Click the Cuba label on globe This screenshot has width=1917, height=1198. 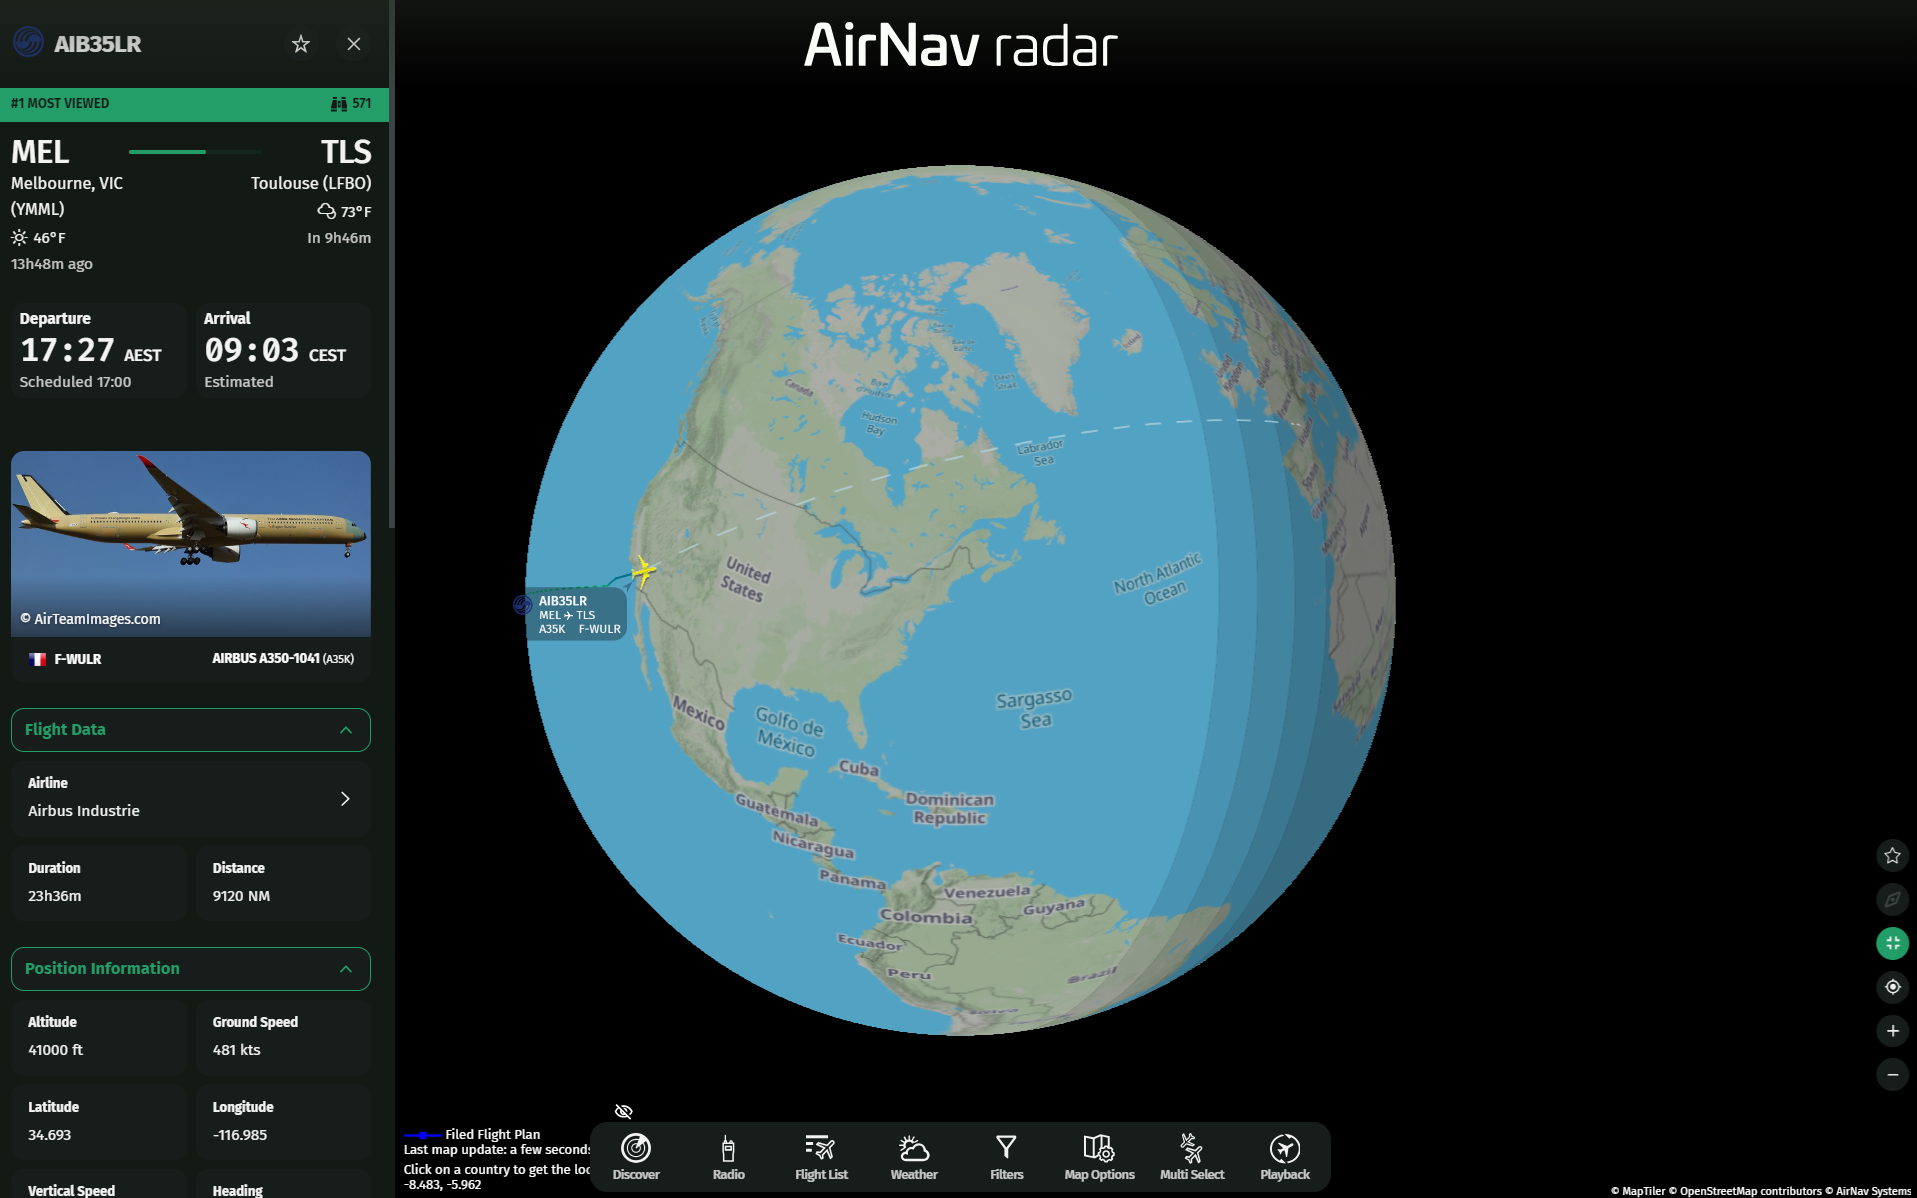pyautogui.click(x=858, y=768)
